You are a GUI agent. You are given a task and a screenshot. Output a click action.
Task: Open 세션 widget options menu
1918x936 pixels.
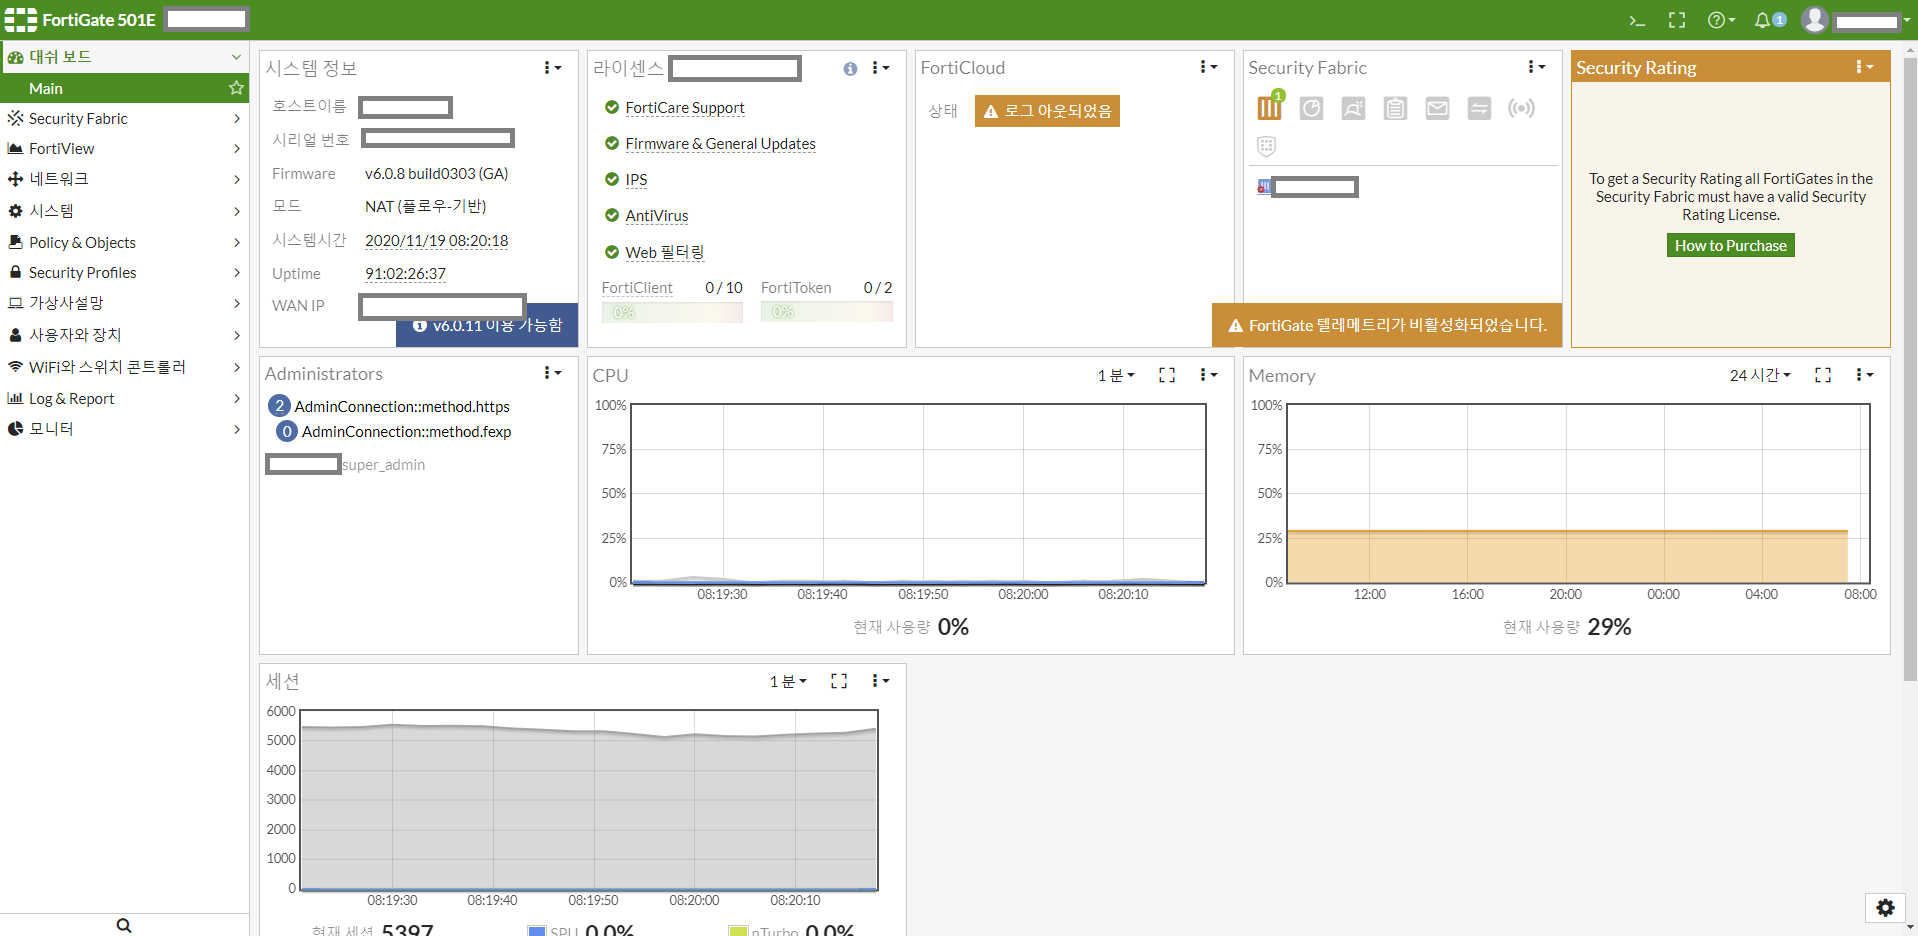880,681
